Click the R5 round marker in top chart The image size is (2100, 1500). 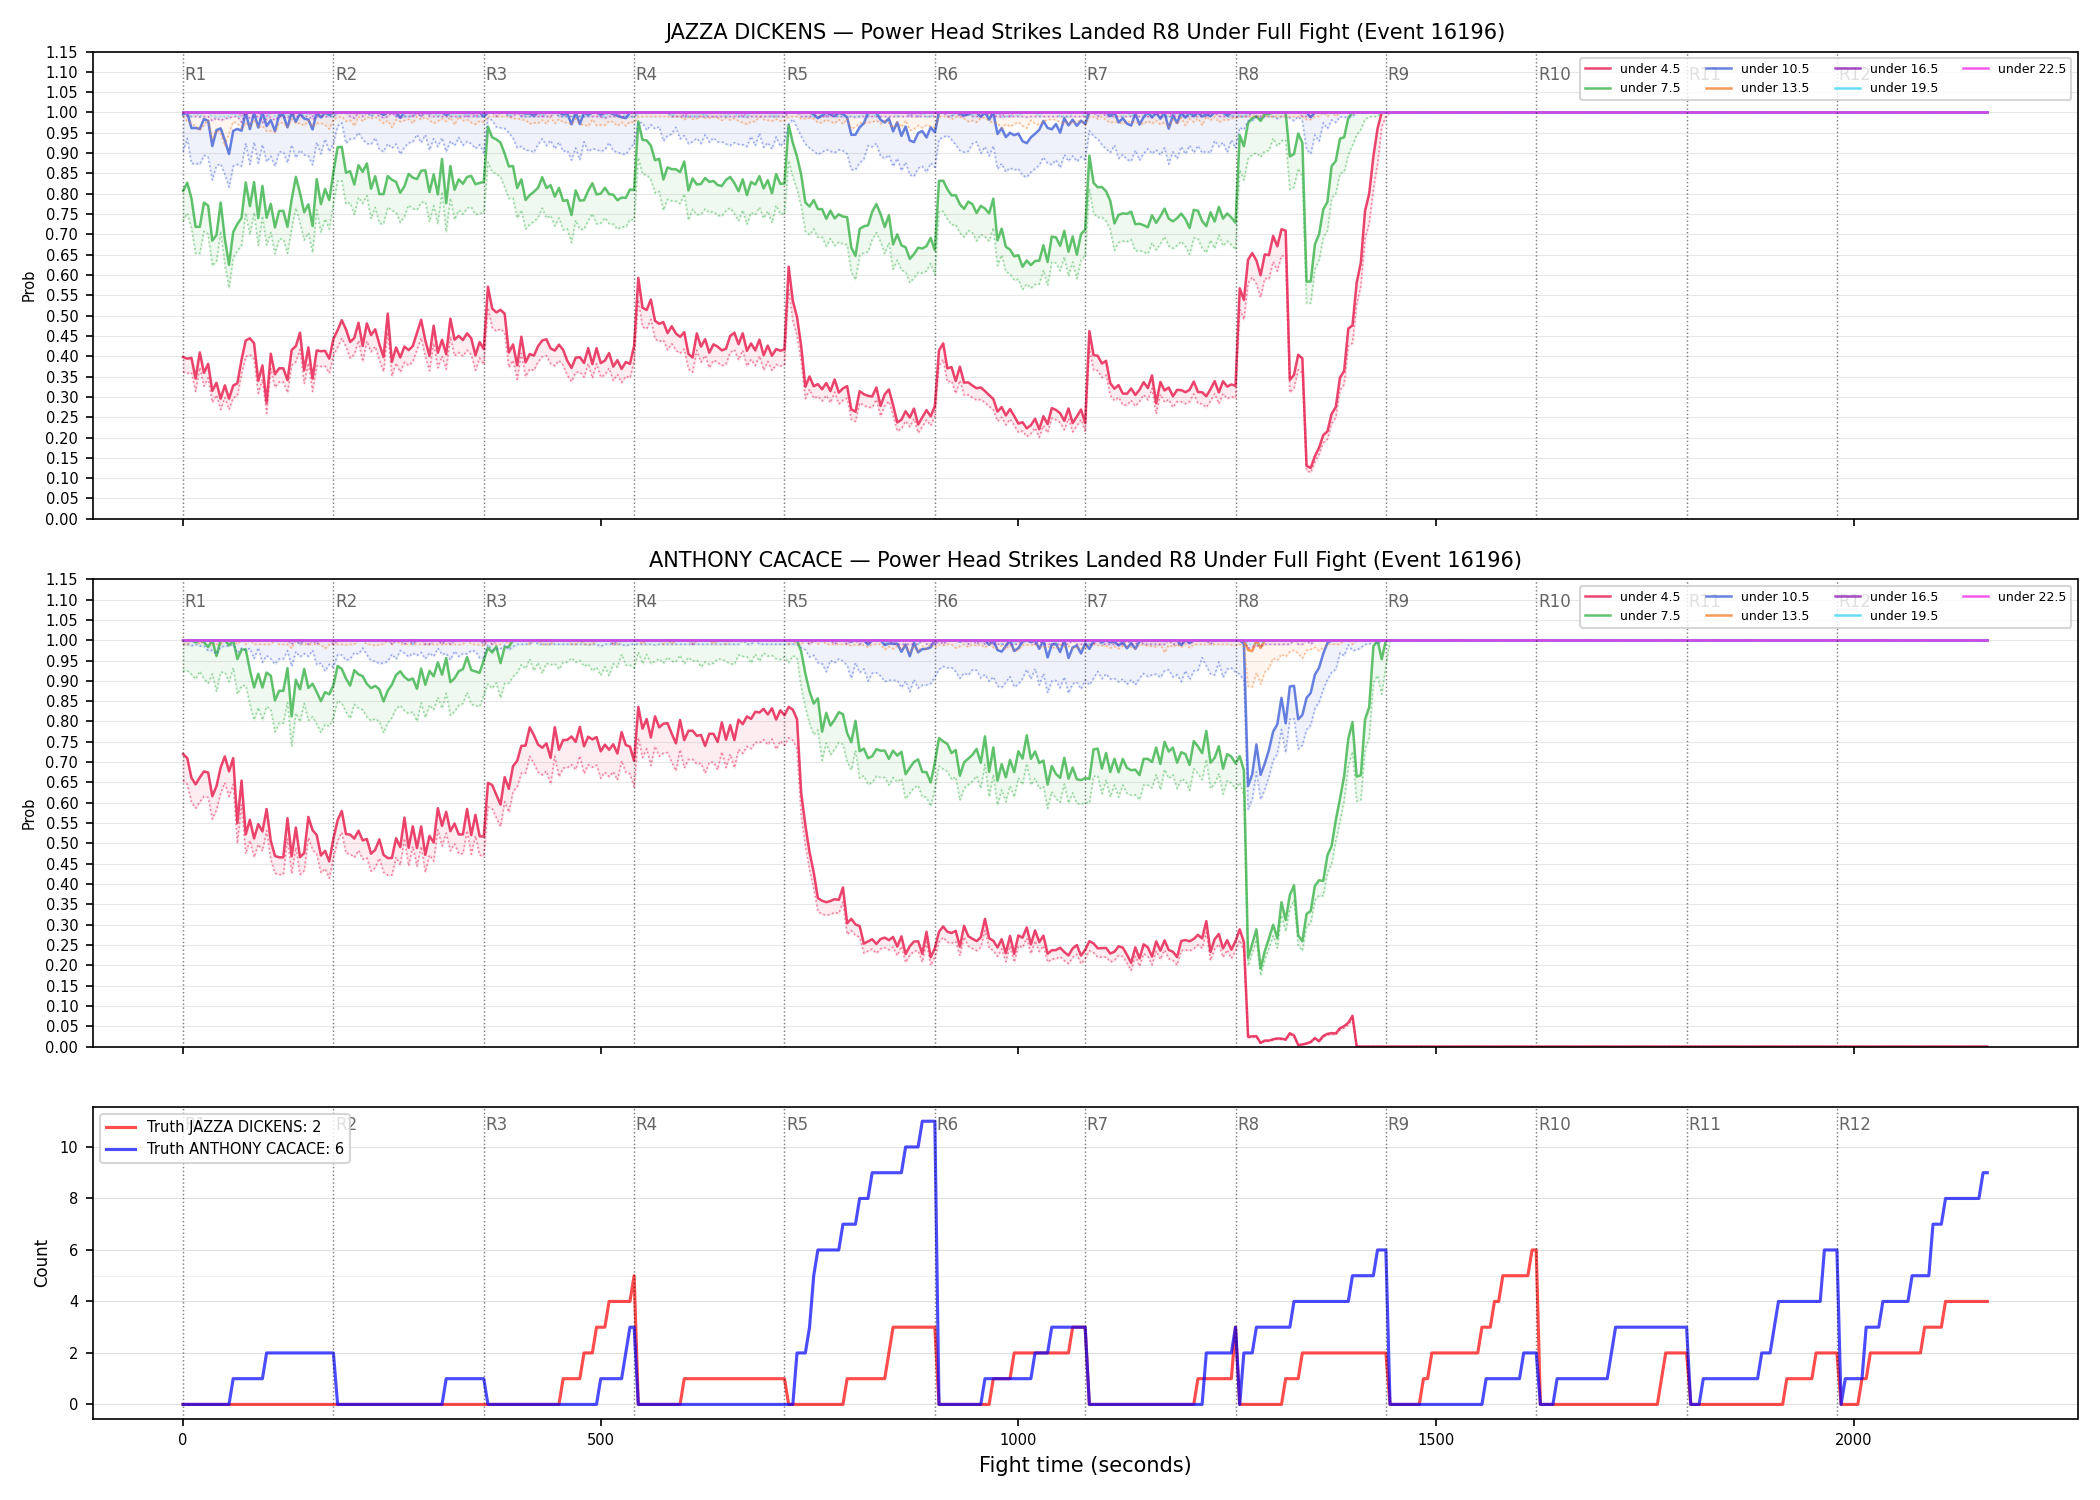pyautogui.click(x=797, y=74)
